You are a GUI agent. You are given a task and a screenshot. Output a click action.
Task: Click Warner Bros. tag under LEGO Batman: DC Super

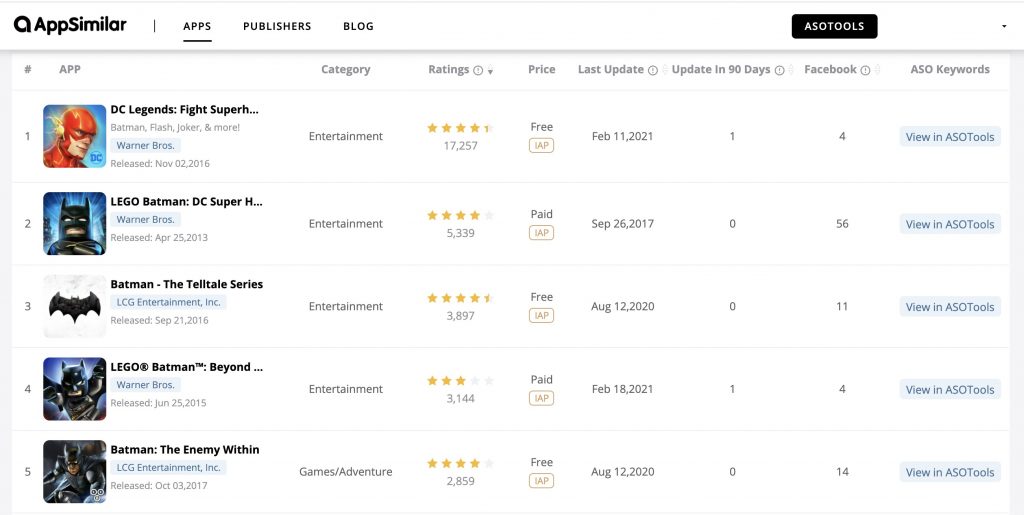point(146,219)
